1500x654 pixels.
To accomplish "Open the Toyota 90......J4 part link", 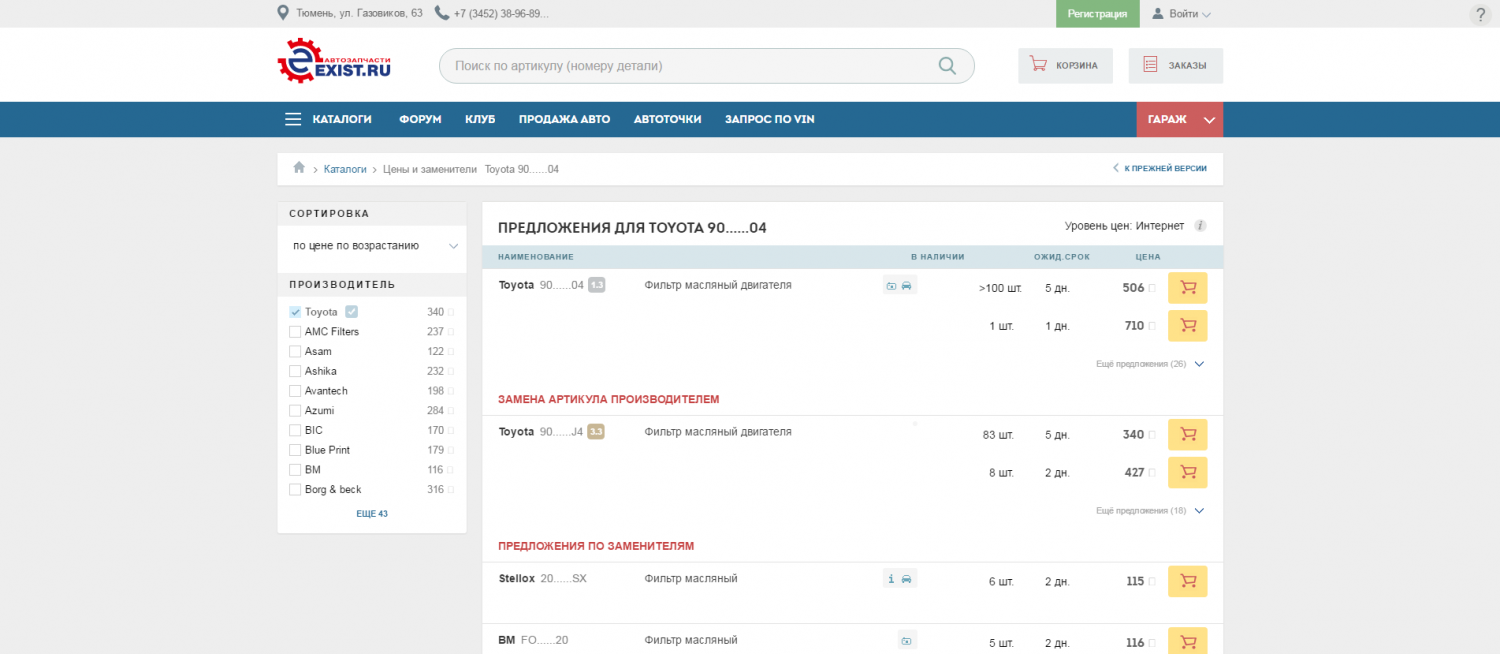I will click(x=541, y=433).
